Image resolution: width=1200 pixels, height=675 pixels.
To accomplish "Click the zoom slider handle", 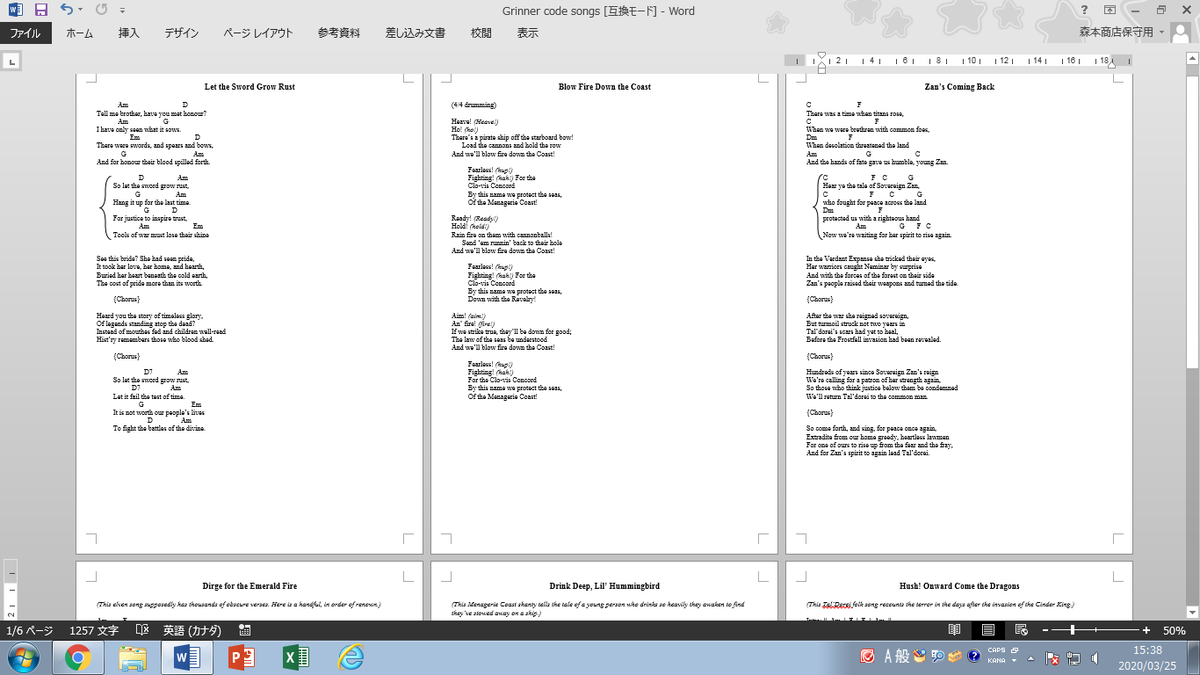I will click(1073, 631).
